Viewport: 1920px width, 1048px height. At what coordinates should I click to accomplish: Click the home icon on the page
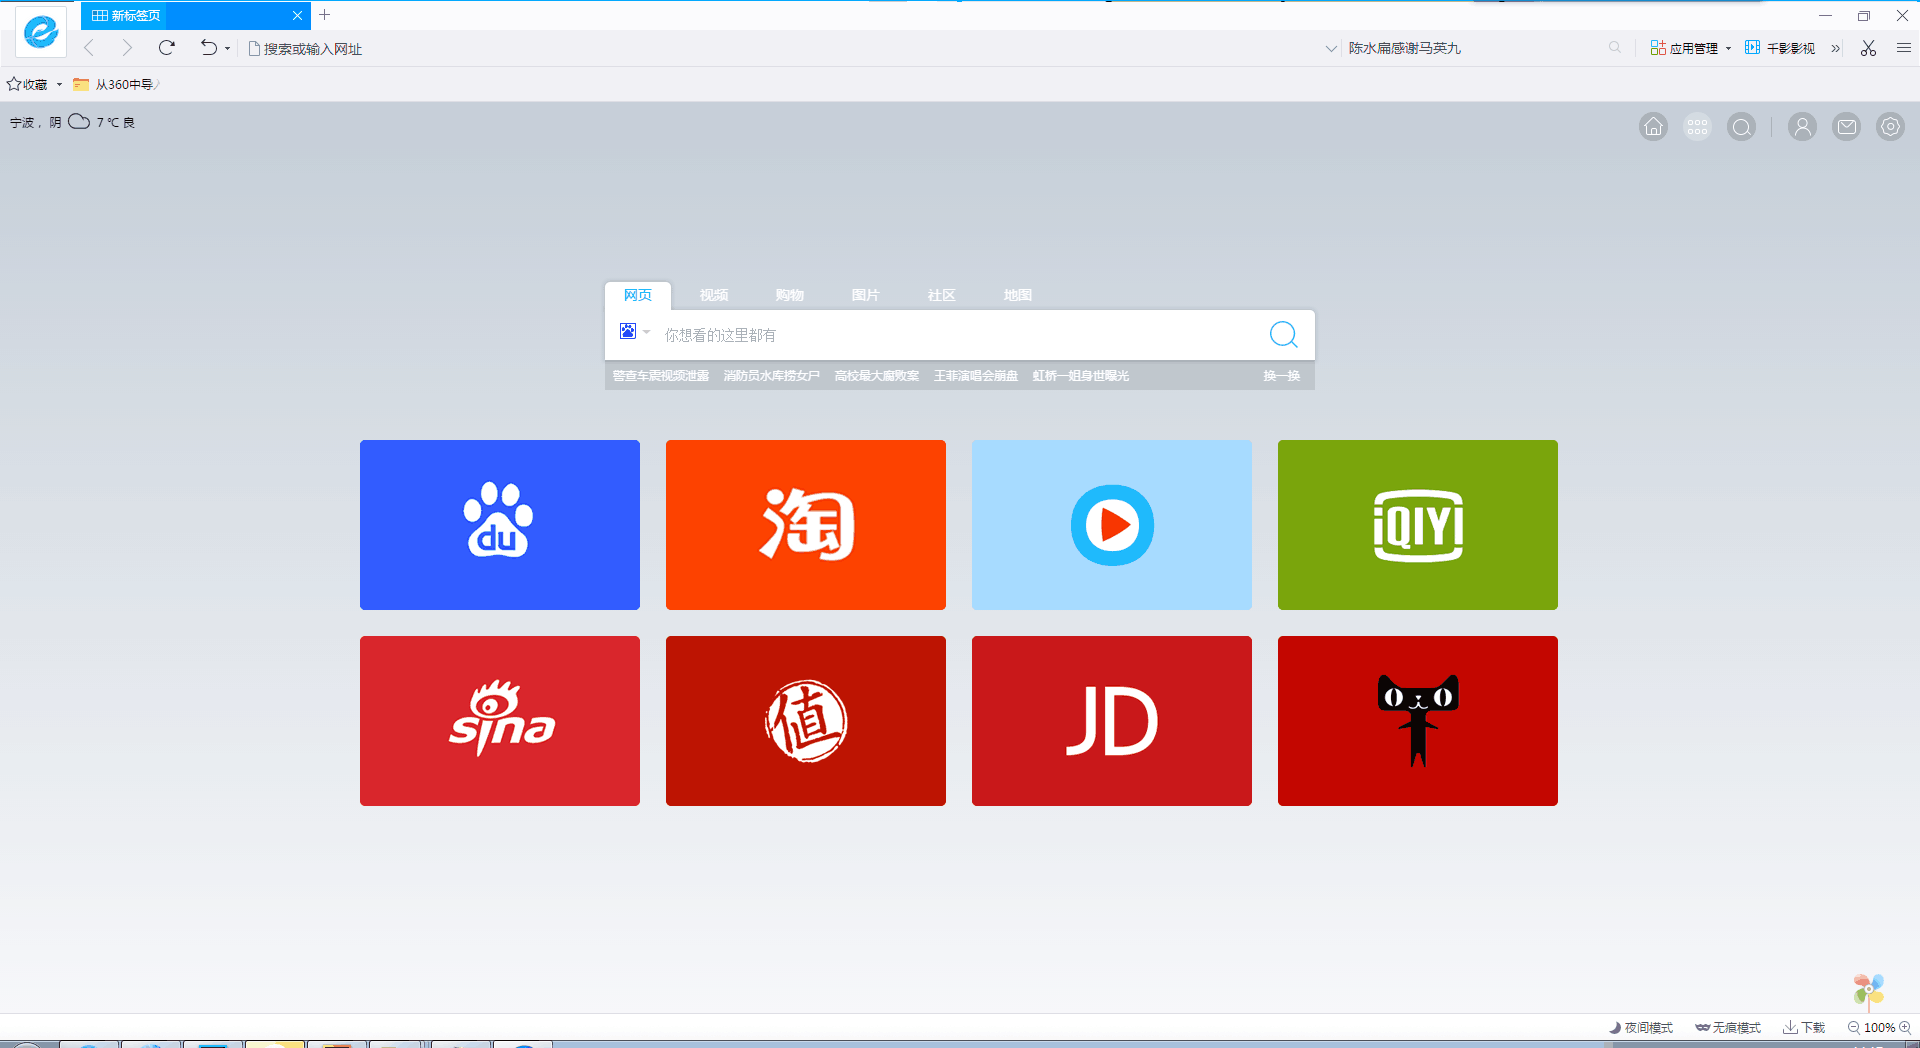click(x=1653, y=127)
